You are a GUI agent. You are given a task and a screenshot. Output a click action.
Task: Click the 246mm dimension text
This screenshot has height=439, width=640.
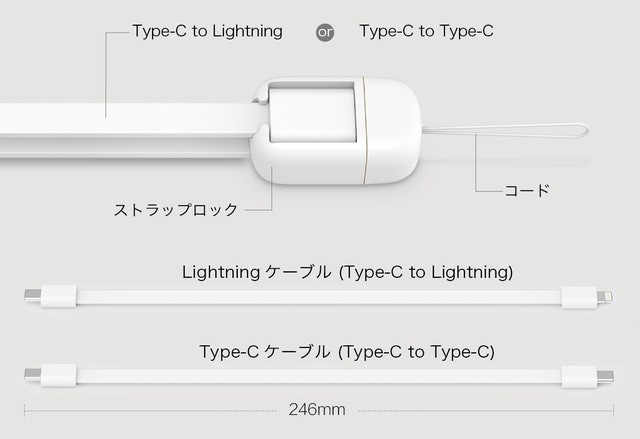[317, 409]
